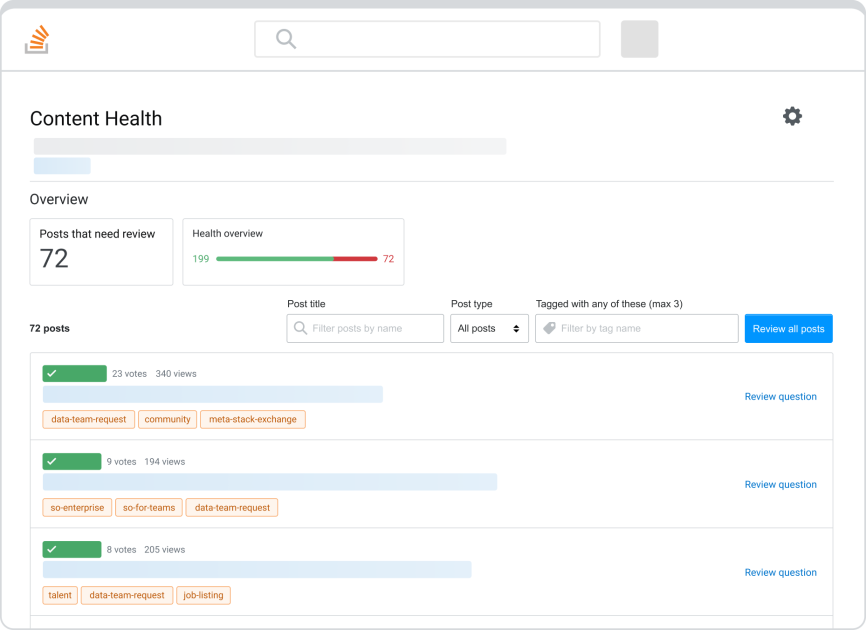This screenshot has height=630, width=866.
Task: Select data-team-request tag on 9 votes post
Action: tap(232, 507)
